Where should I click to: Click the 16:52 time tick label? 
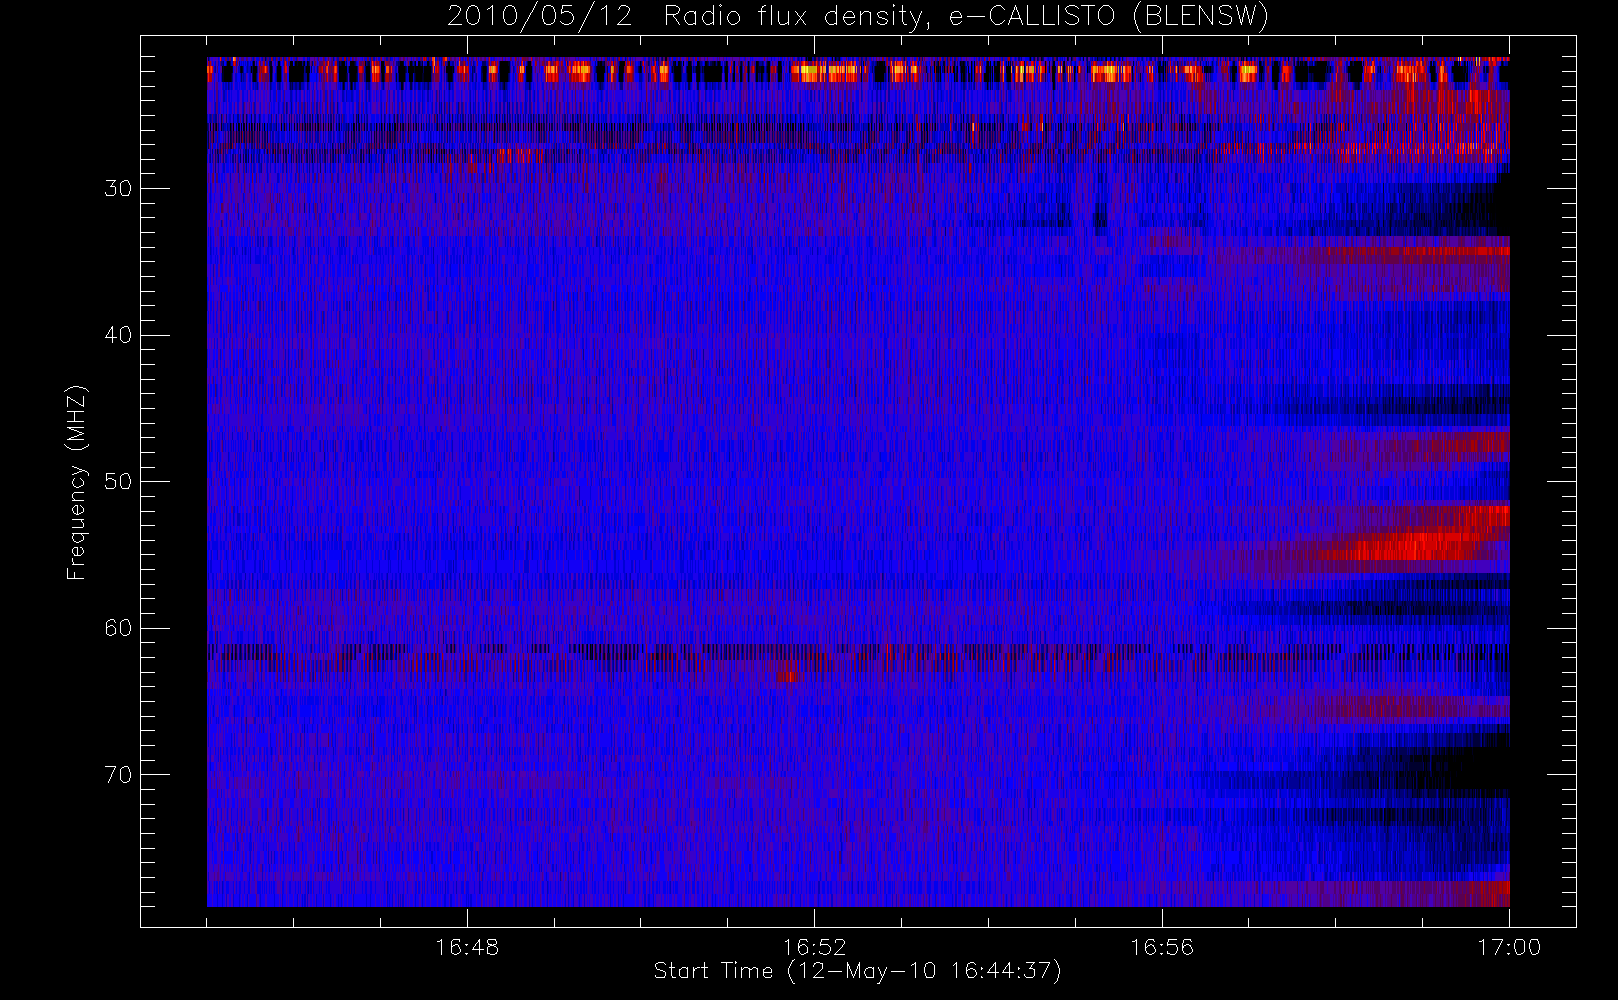click(814, 947)
